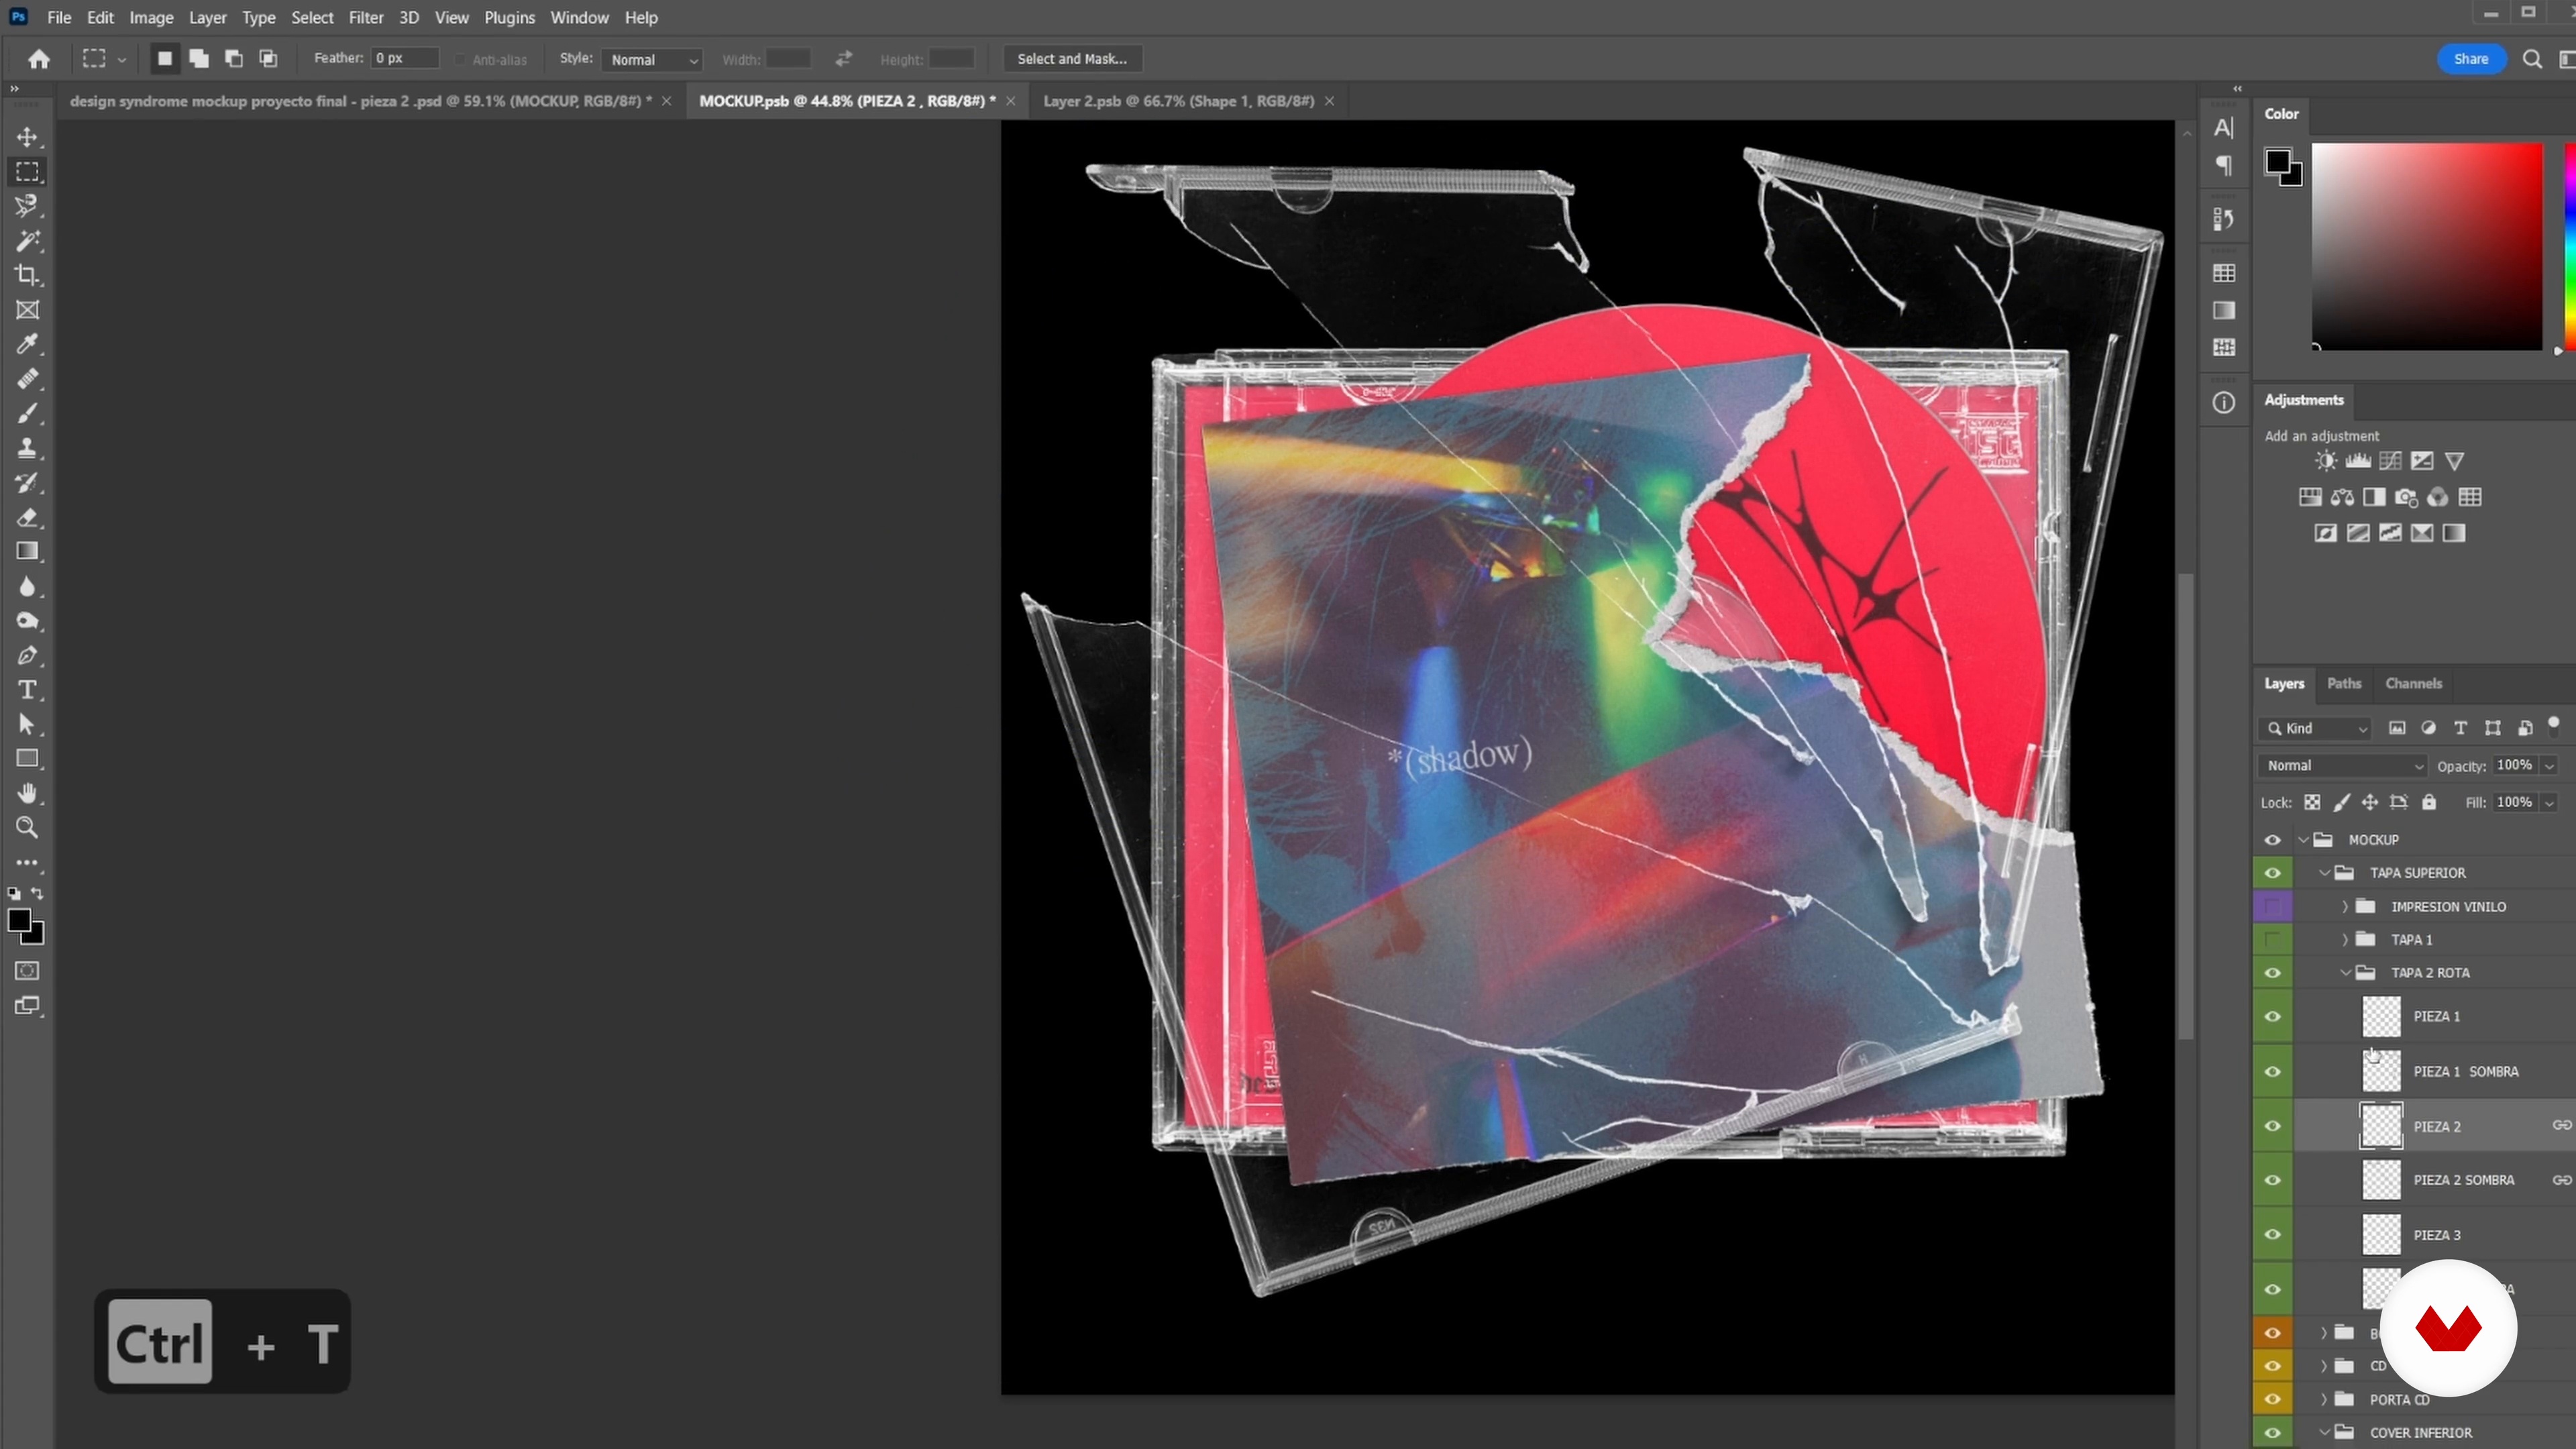Select the Brush tool
Image resolution: width=2576 pixels, height=1449 pixels.
click(27, 413)
